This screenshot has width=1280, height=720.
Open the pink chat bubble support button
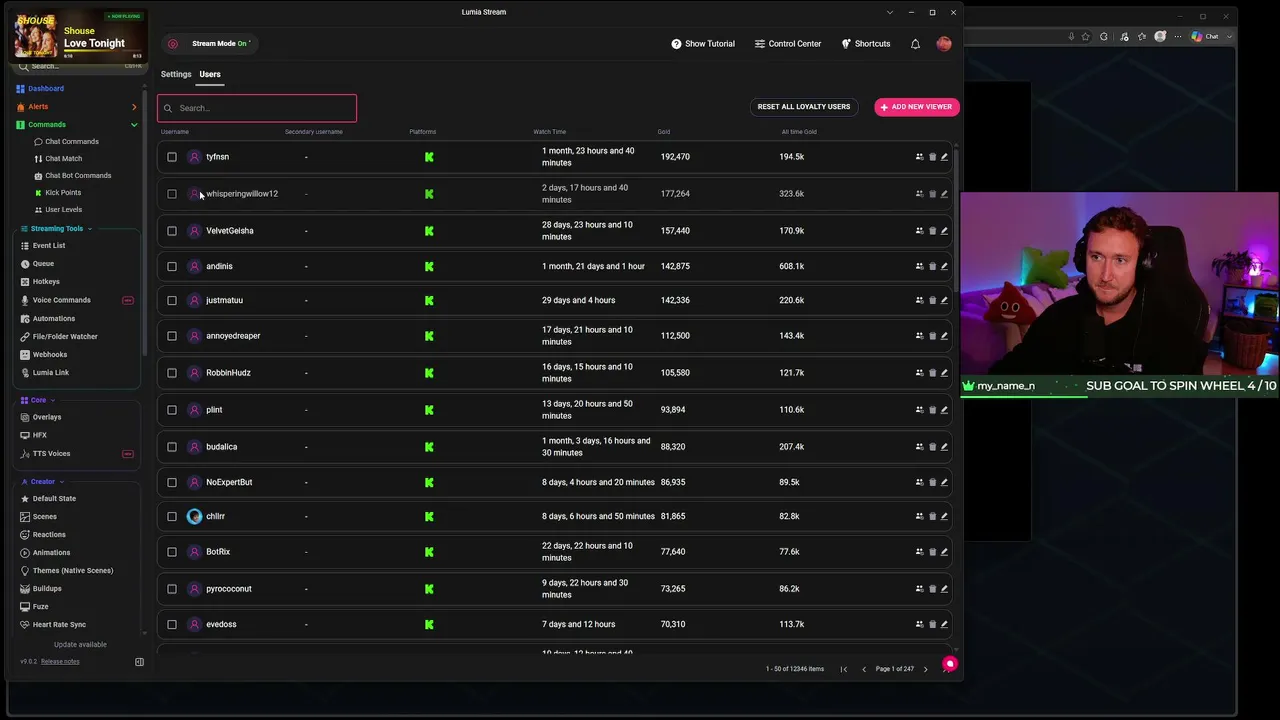950,664
